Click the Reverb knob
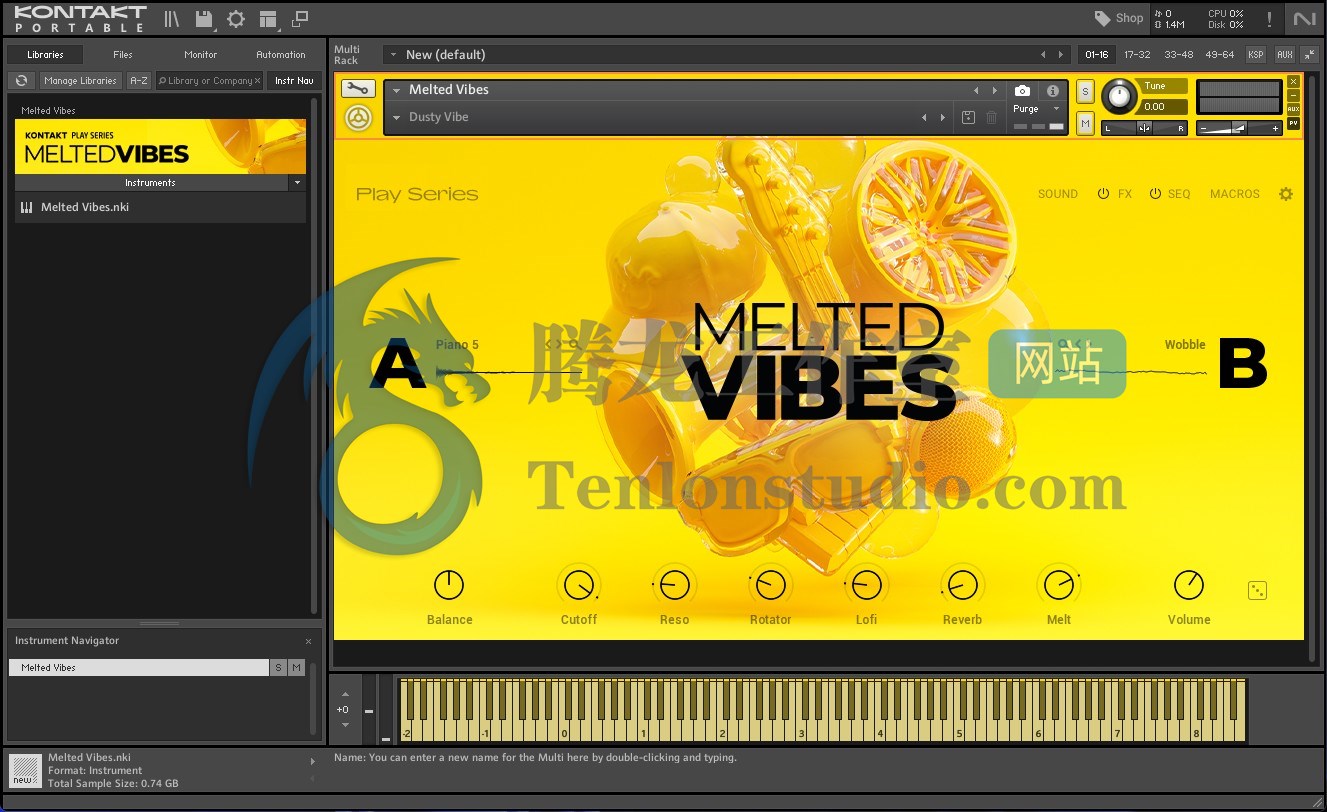1327x812 pixels. pyautogui.click(x=962, y=585)
